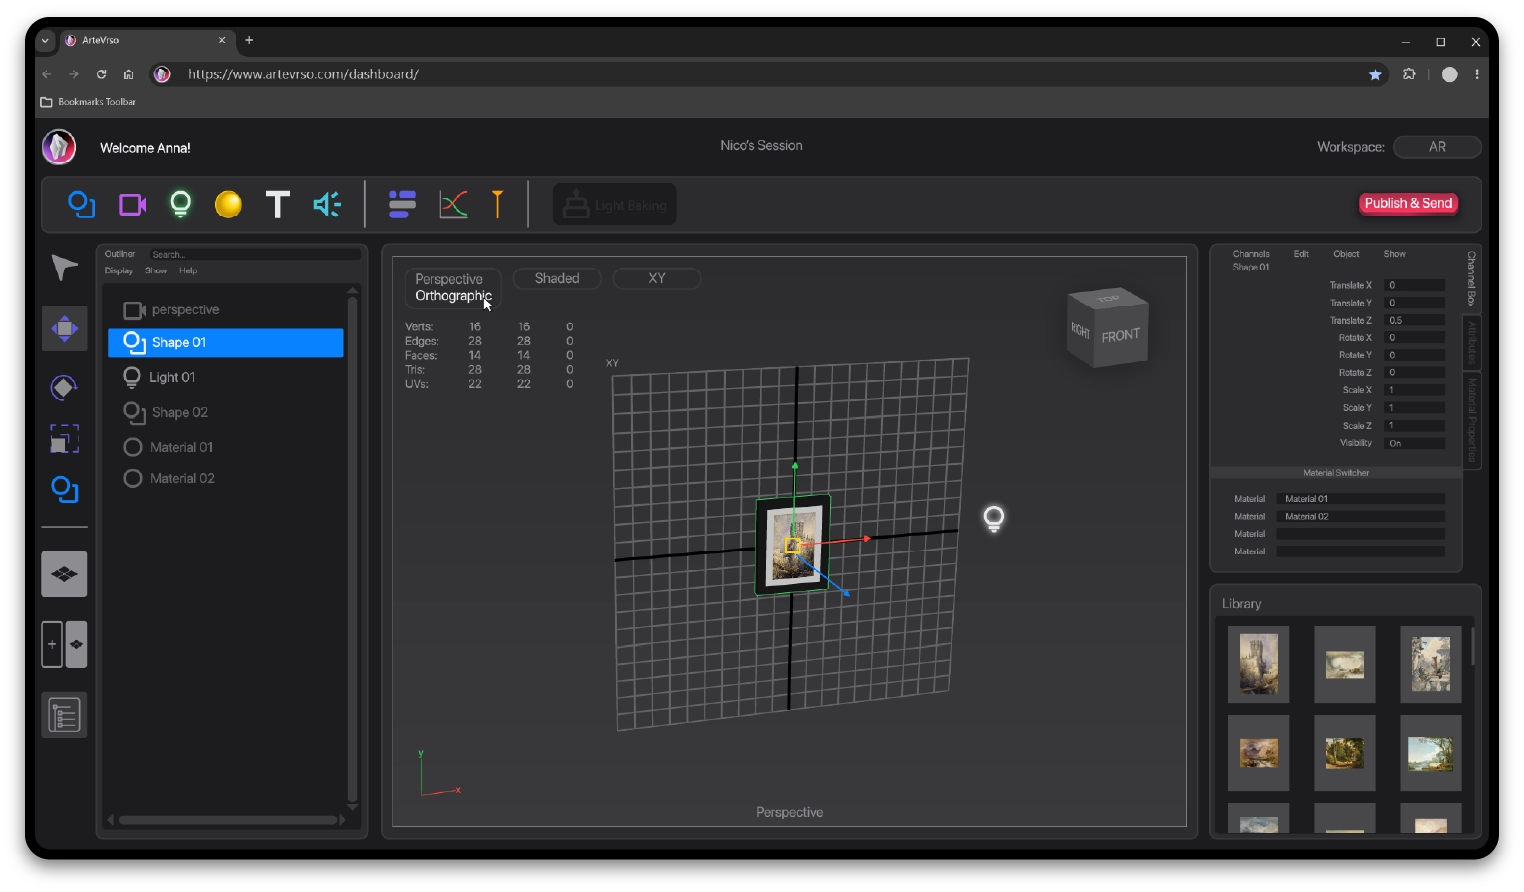Click the yellow material sphere icon
The image size is (1524, 892).
point(228,204)
